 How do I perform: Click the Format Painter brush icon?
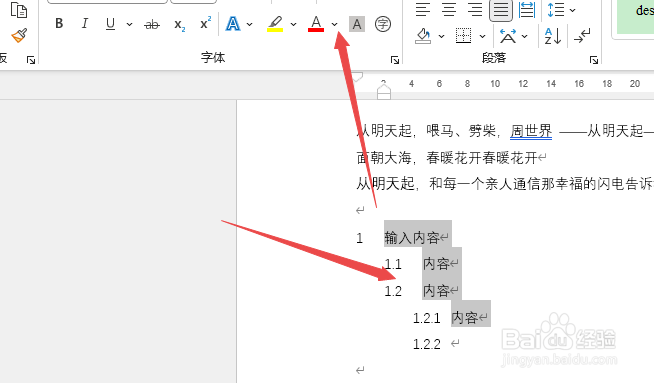(19, 35)
